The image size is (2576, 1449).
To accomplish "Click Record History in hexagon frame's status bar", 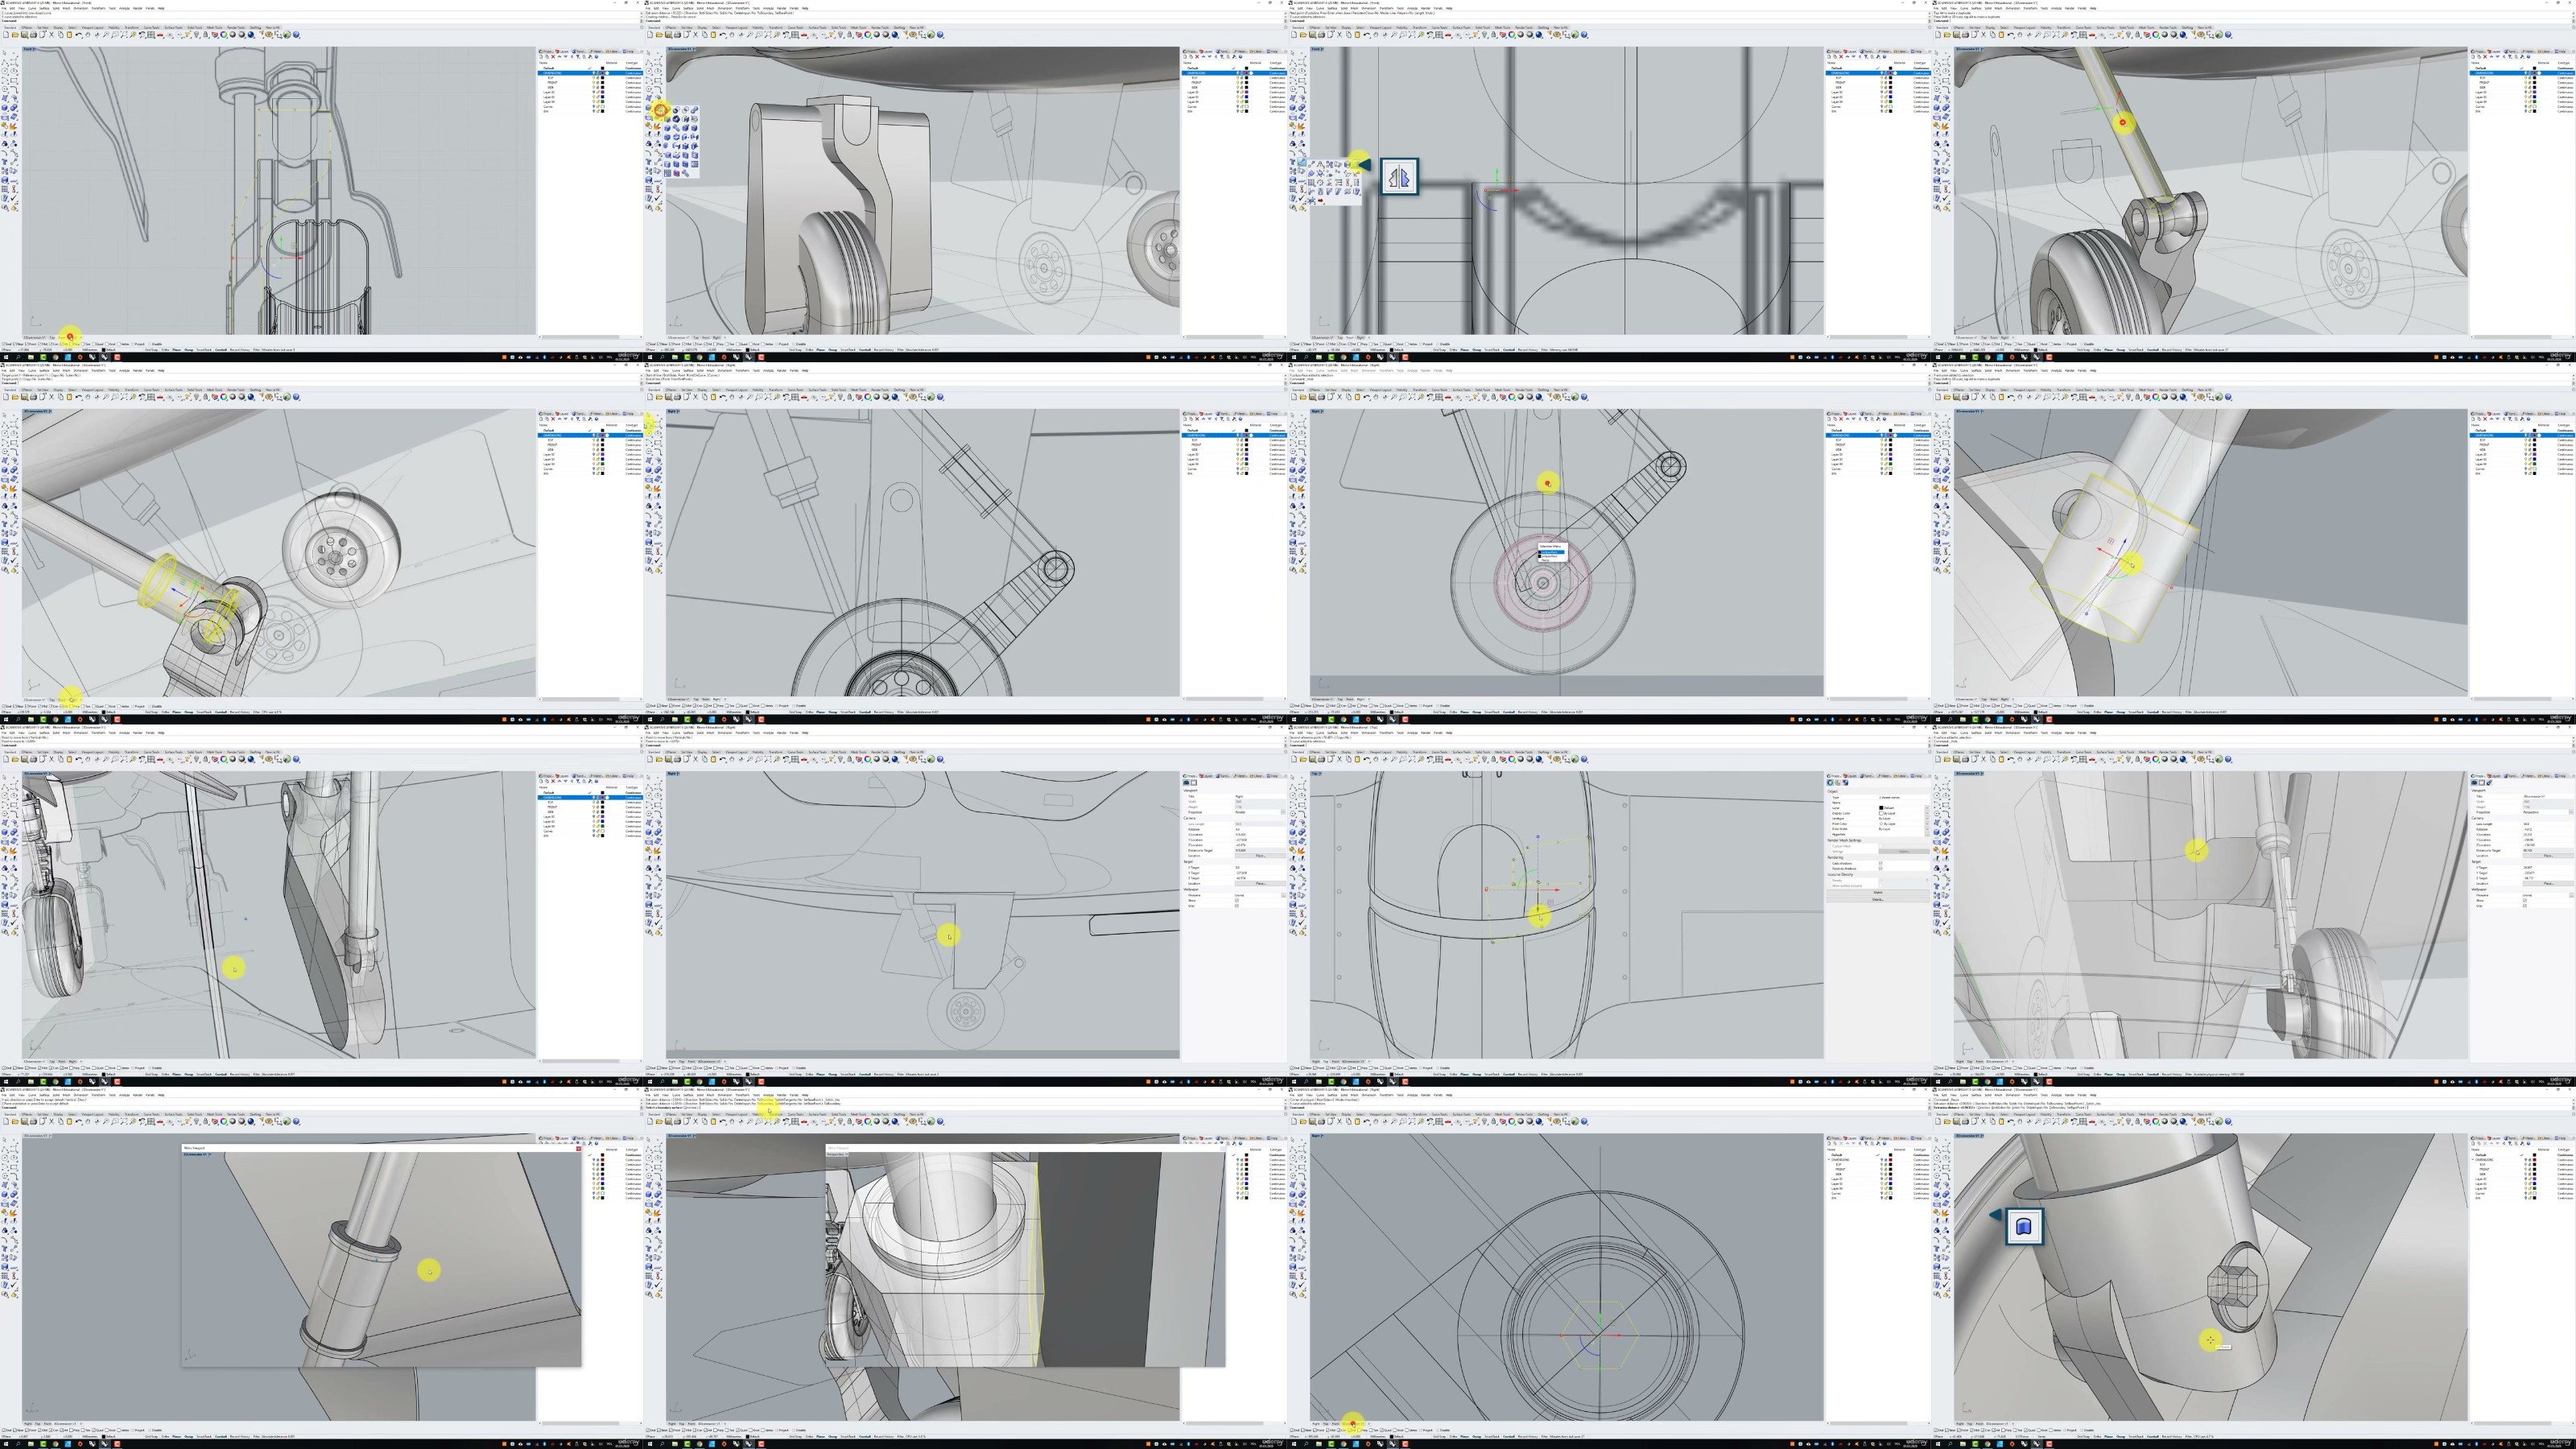I will click(x=1529, y=1437).
